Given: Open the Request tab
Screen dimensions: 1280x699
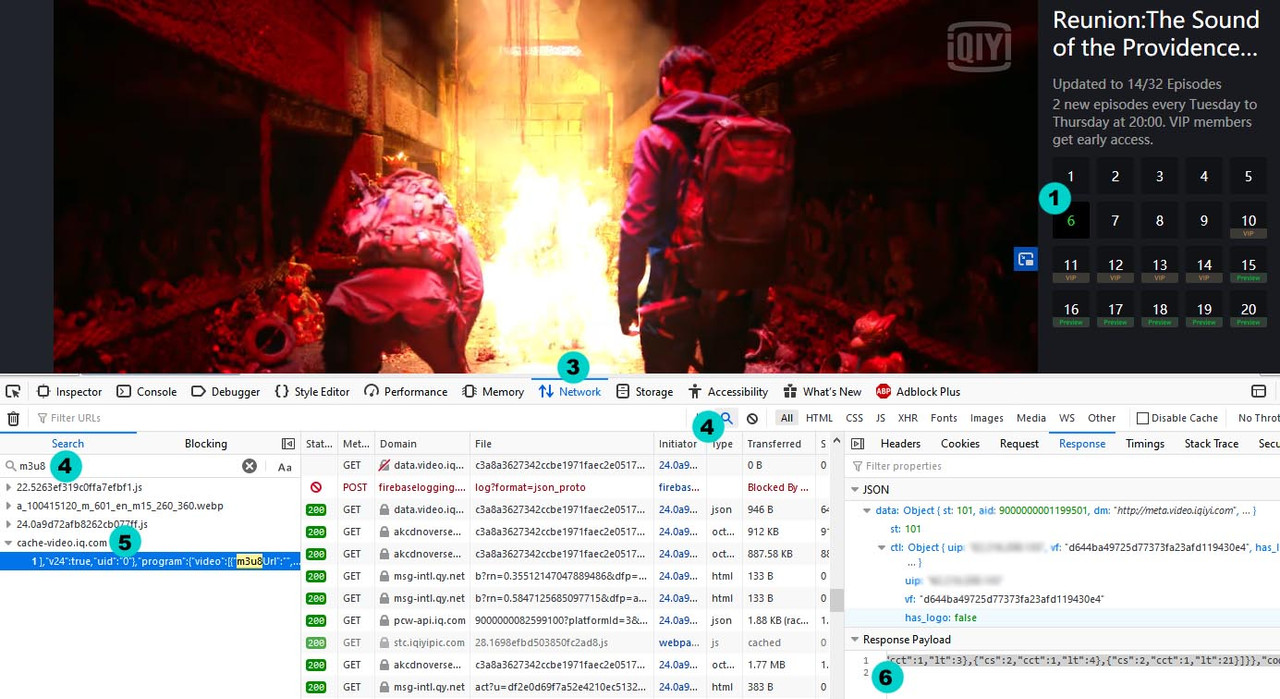Looking at the screenshot, I should (x=1019, y=444).
